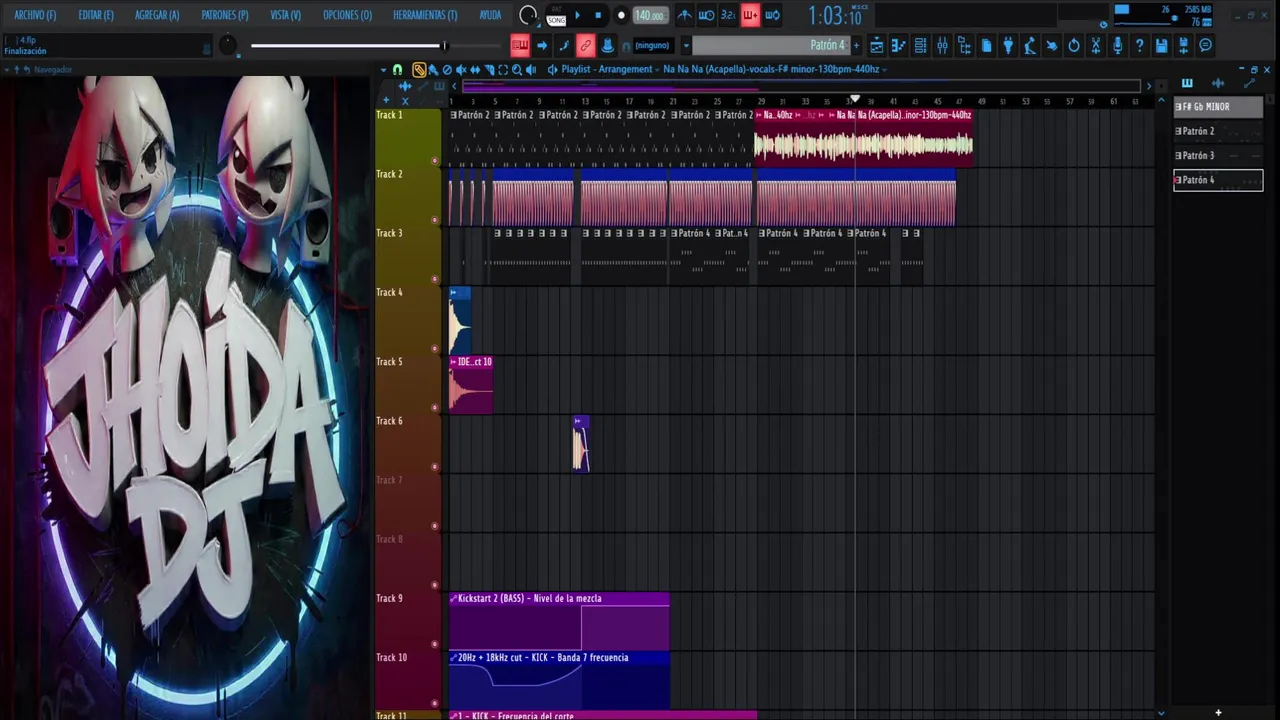Viewport: 1280px width, 720px height.
Task: Click the record button
Action: [621, 15]
